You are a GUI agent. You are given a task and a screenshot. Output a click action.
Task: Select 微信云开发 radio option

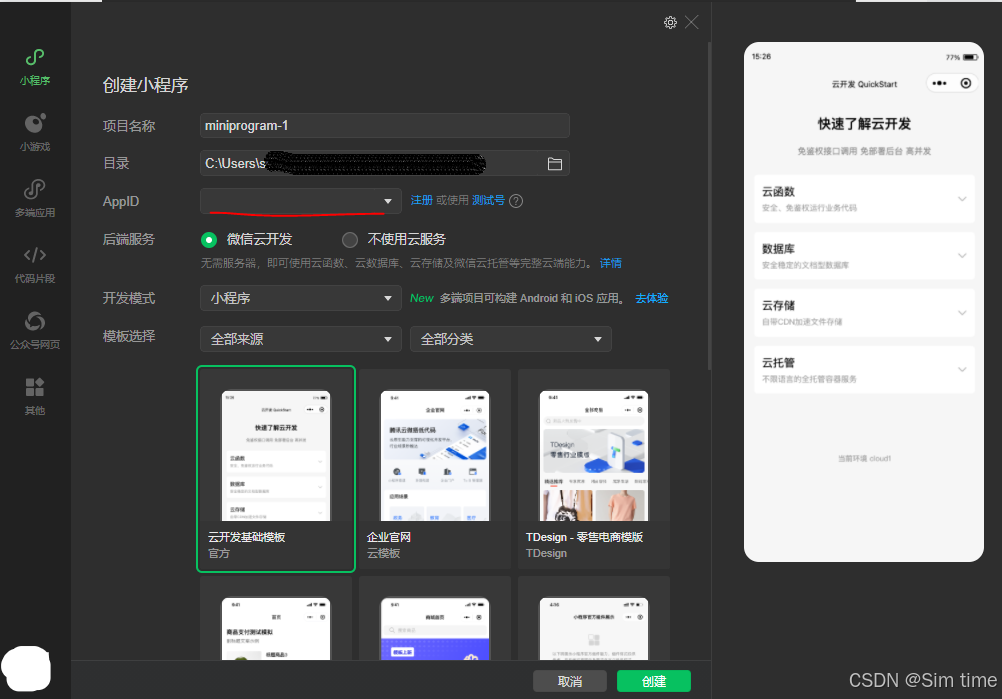[x=208, y=240]
